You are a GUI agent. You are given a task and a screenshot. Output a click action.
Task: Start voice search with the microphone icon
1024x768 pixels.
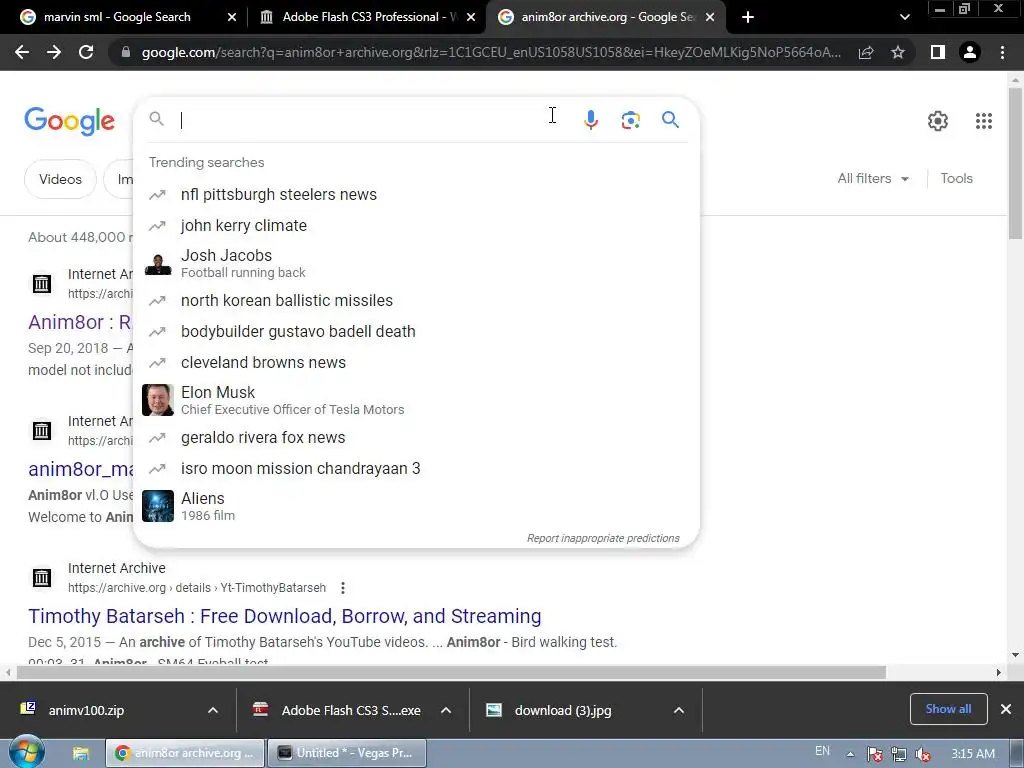click(x=590, y=120)
